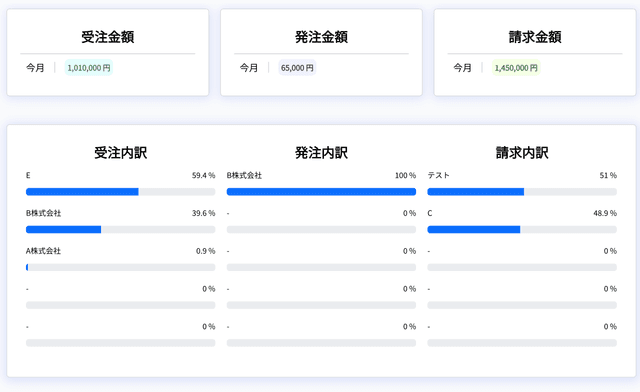Open the 請求金額 card heading
The image size is (640, 392).
click(535, 37)
